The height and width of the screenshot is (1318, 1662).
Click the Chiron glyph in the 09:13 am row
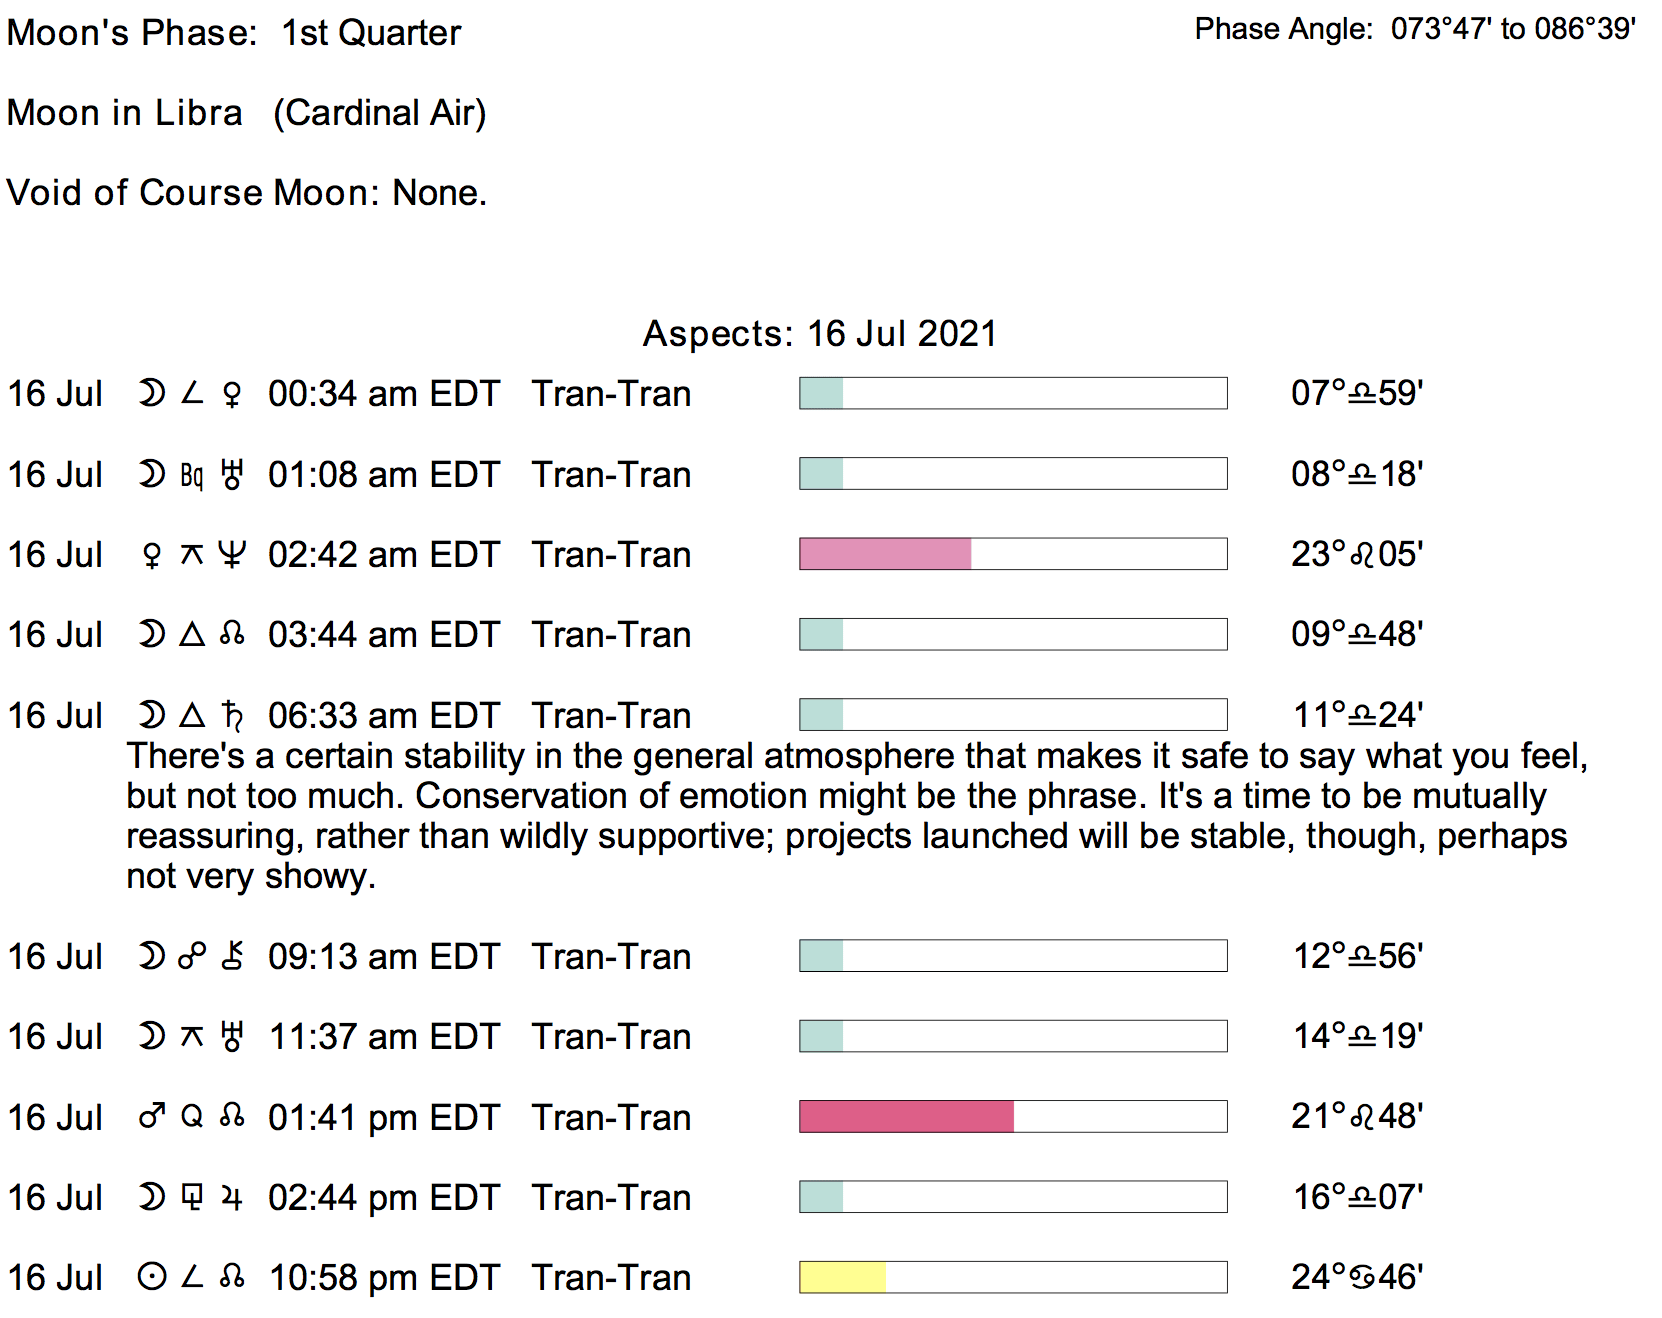coord(232,956)
